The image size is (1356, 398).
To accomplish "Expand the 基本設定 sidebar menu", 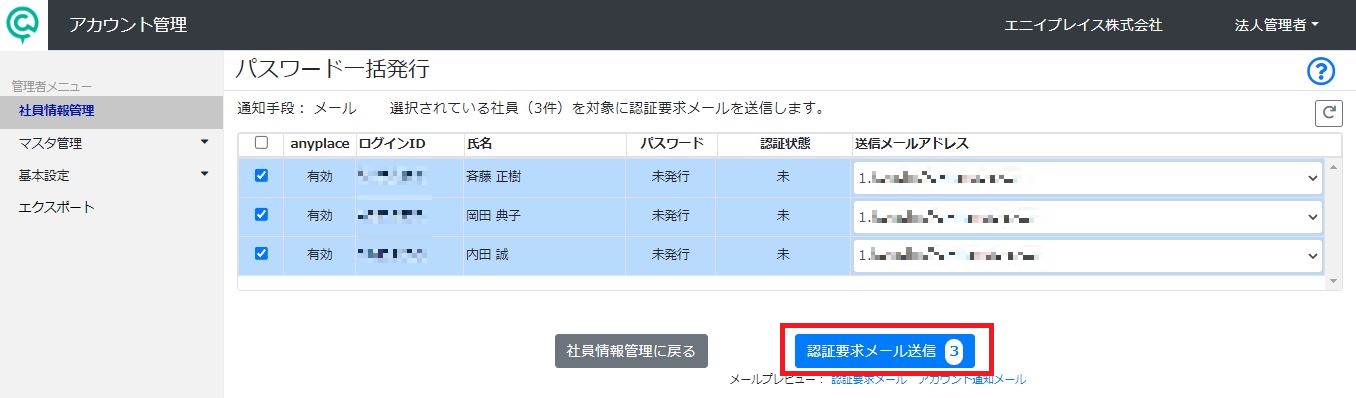I will tap(111, 175).
